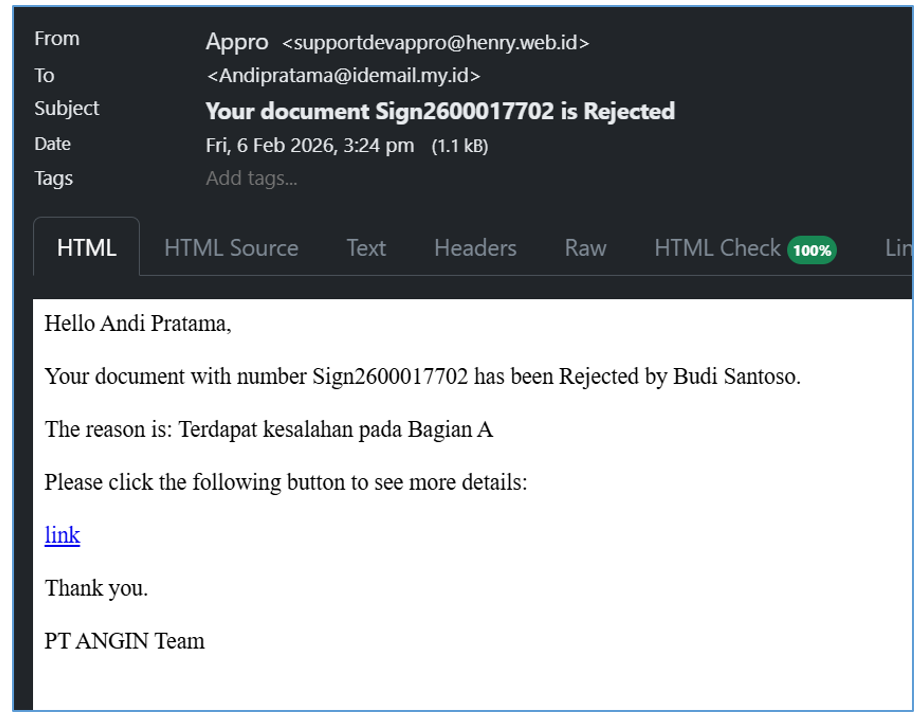Click the Tags label in the header
The width and height of the screenshot is (920, 719).
[54, 178]
